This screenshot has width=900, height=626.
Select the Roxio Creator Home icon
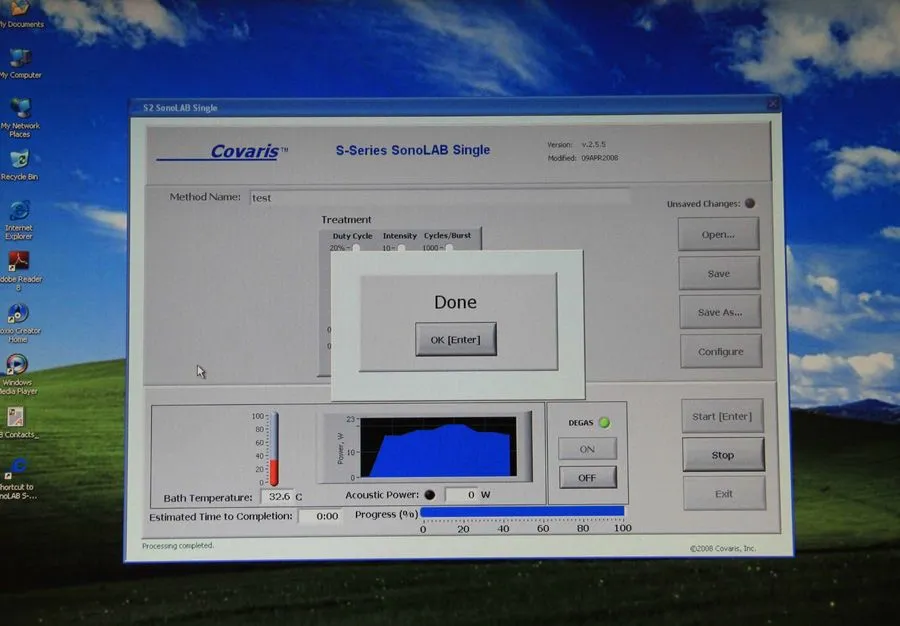click(19, 323)
